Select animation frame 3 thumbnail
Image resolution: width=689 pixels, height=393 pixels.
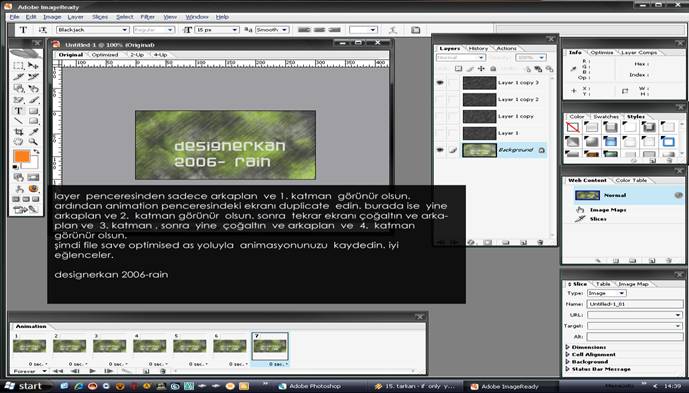pyautogui.click(x=109, y=346)
